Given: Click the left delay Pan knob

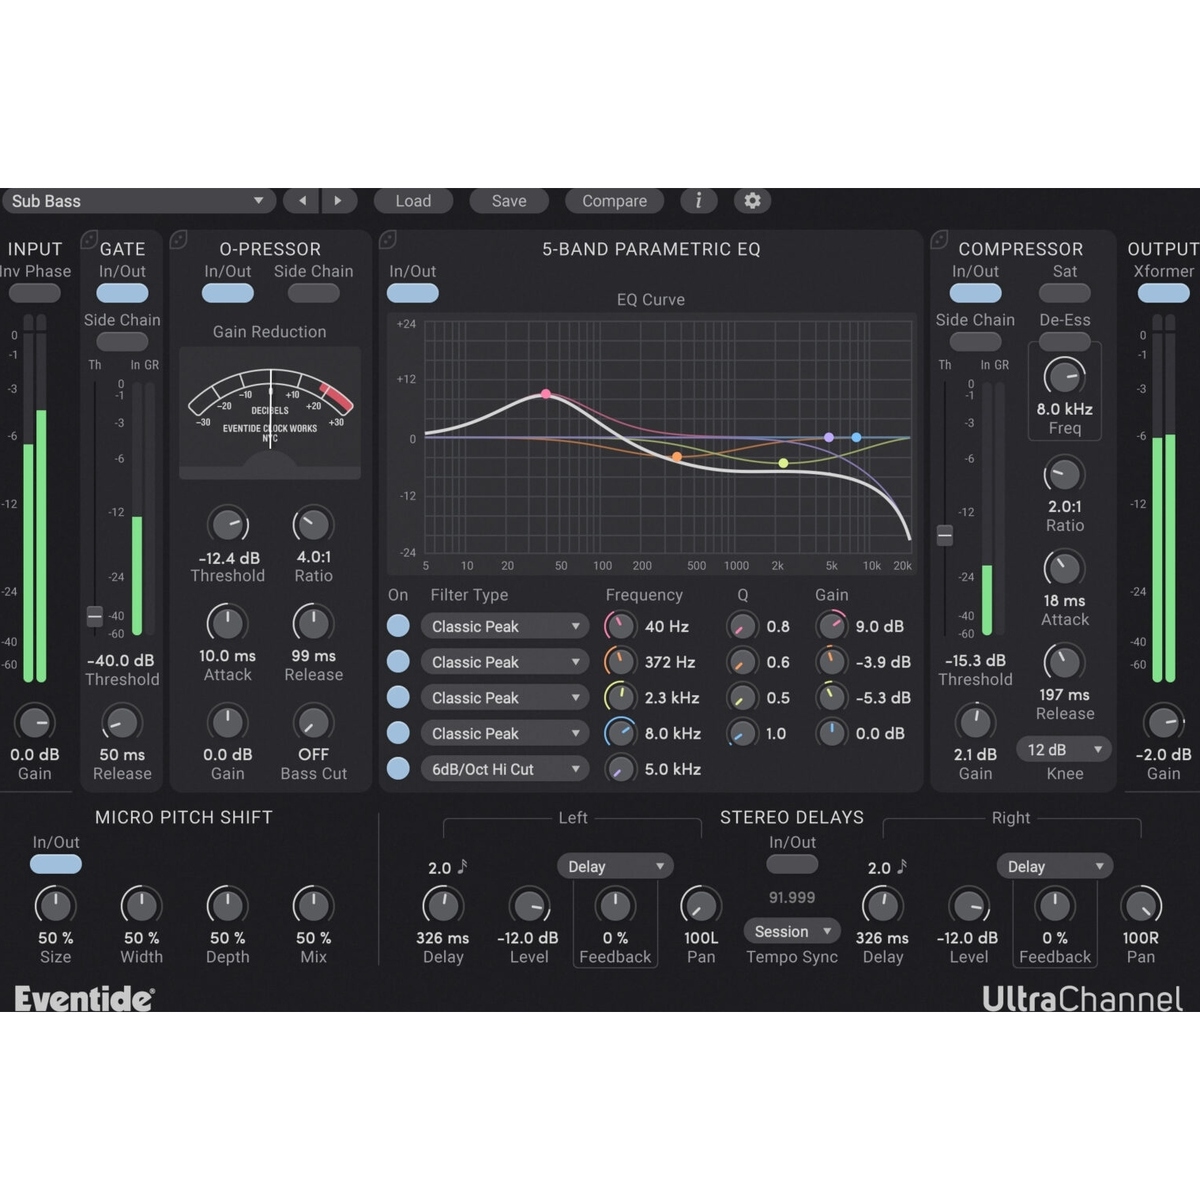Looking at the screenshot, I should [700, 905].
